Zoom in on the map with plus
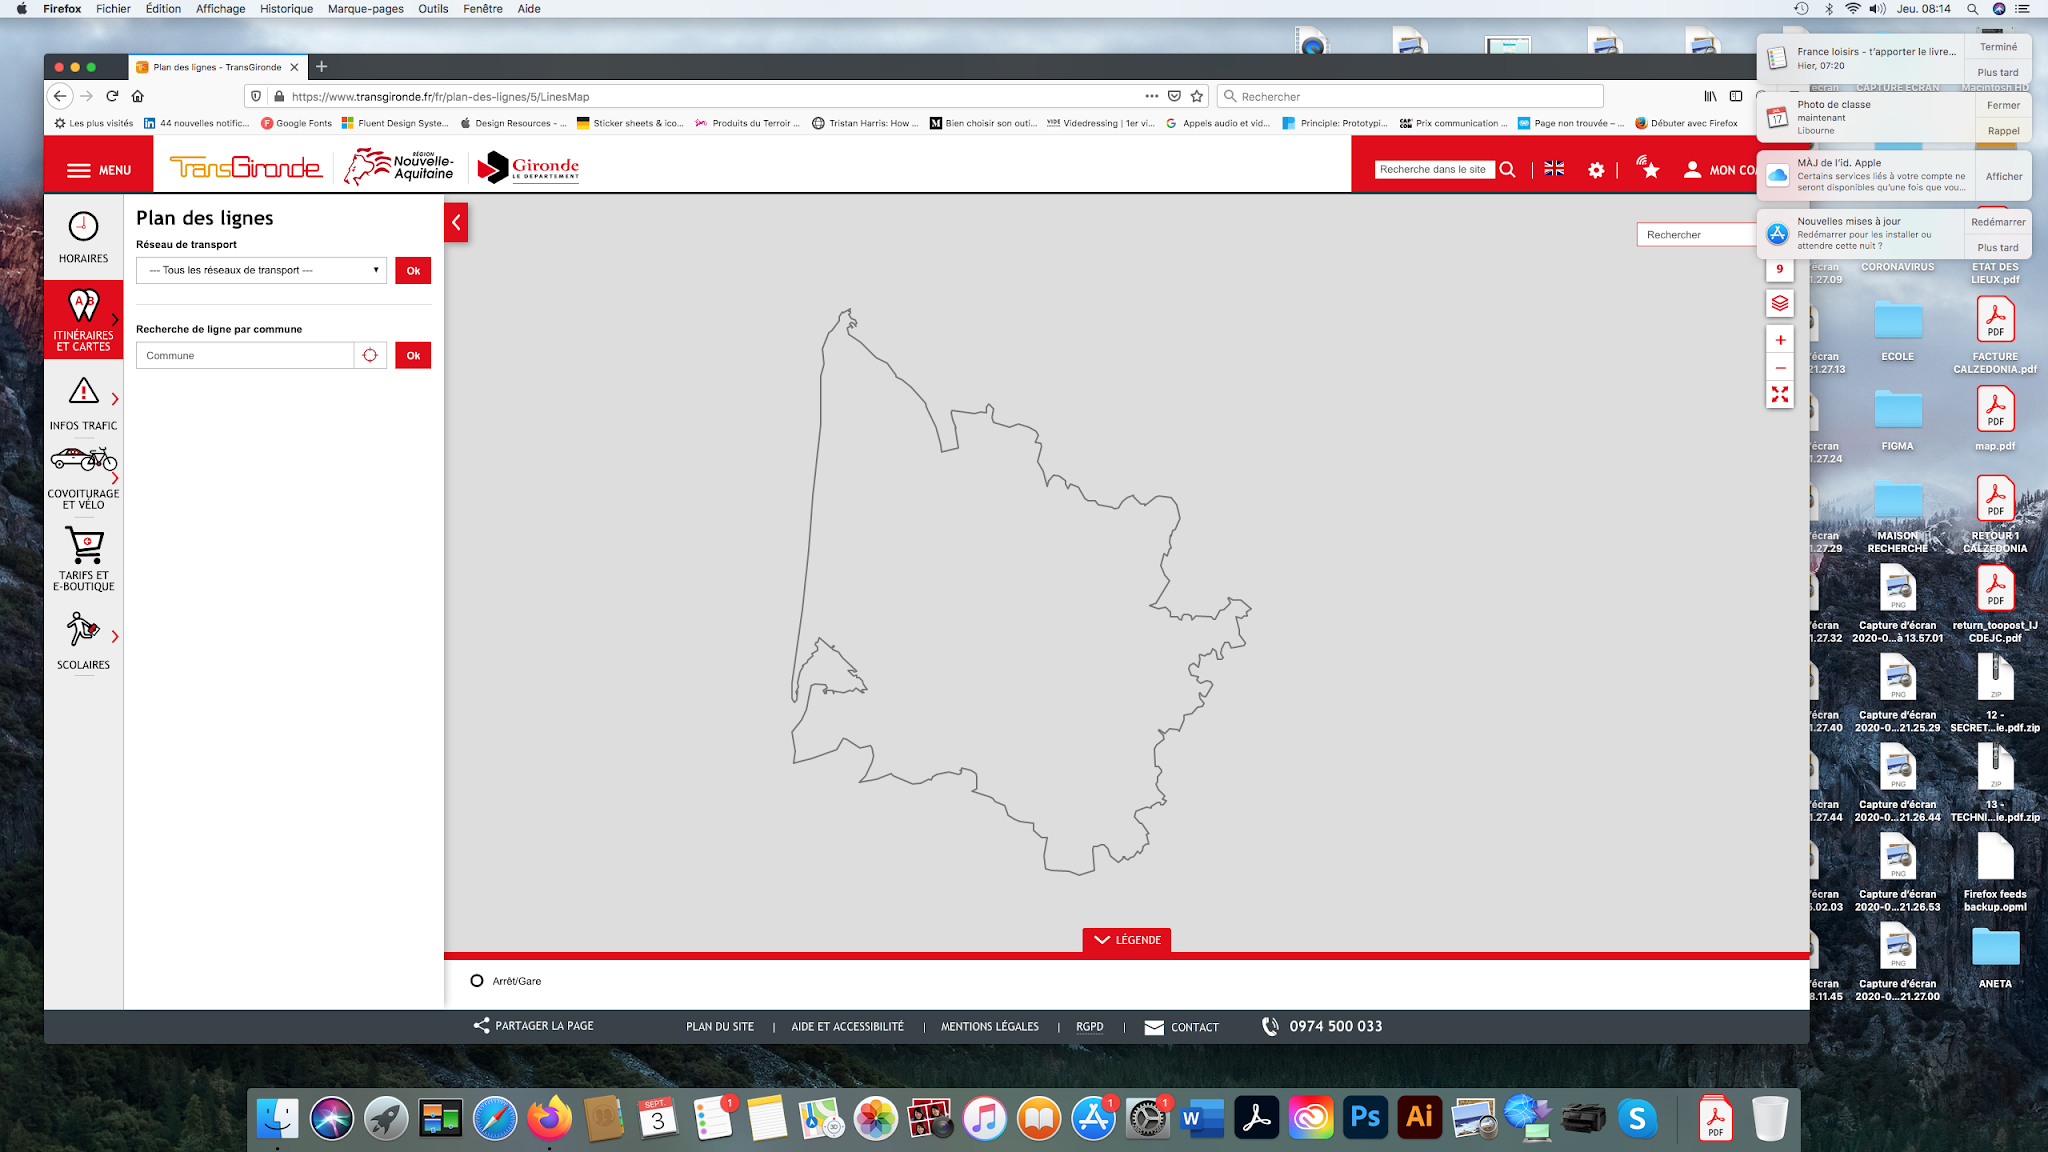 click(1780, 340)
